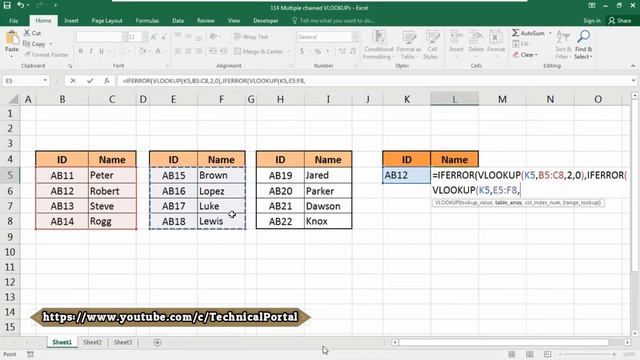The width and height of the screenshot is (640, 360).
Task: Click the Save icon in title bar
Action: (7, 5)
